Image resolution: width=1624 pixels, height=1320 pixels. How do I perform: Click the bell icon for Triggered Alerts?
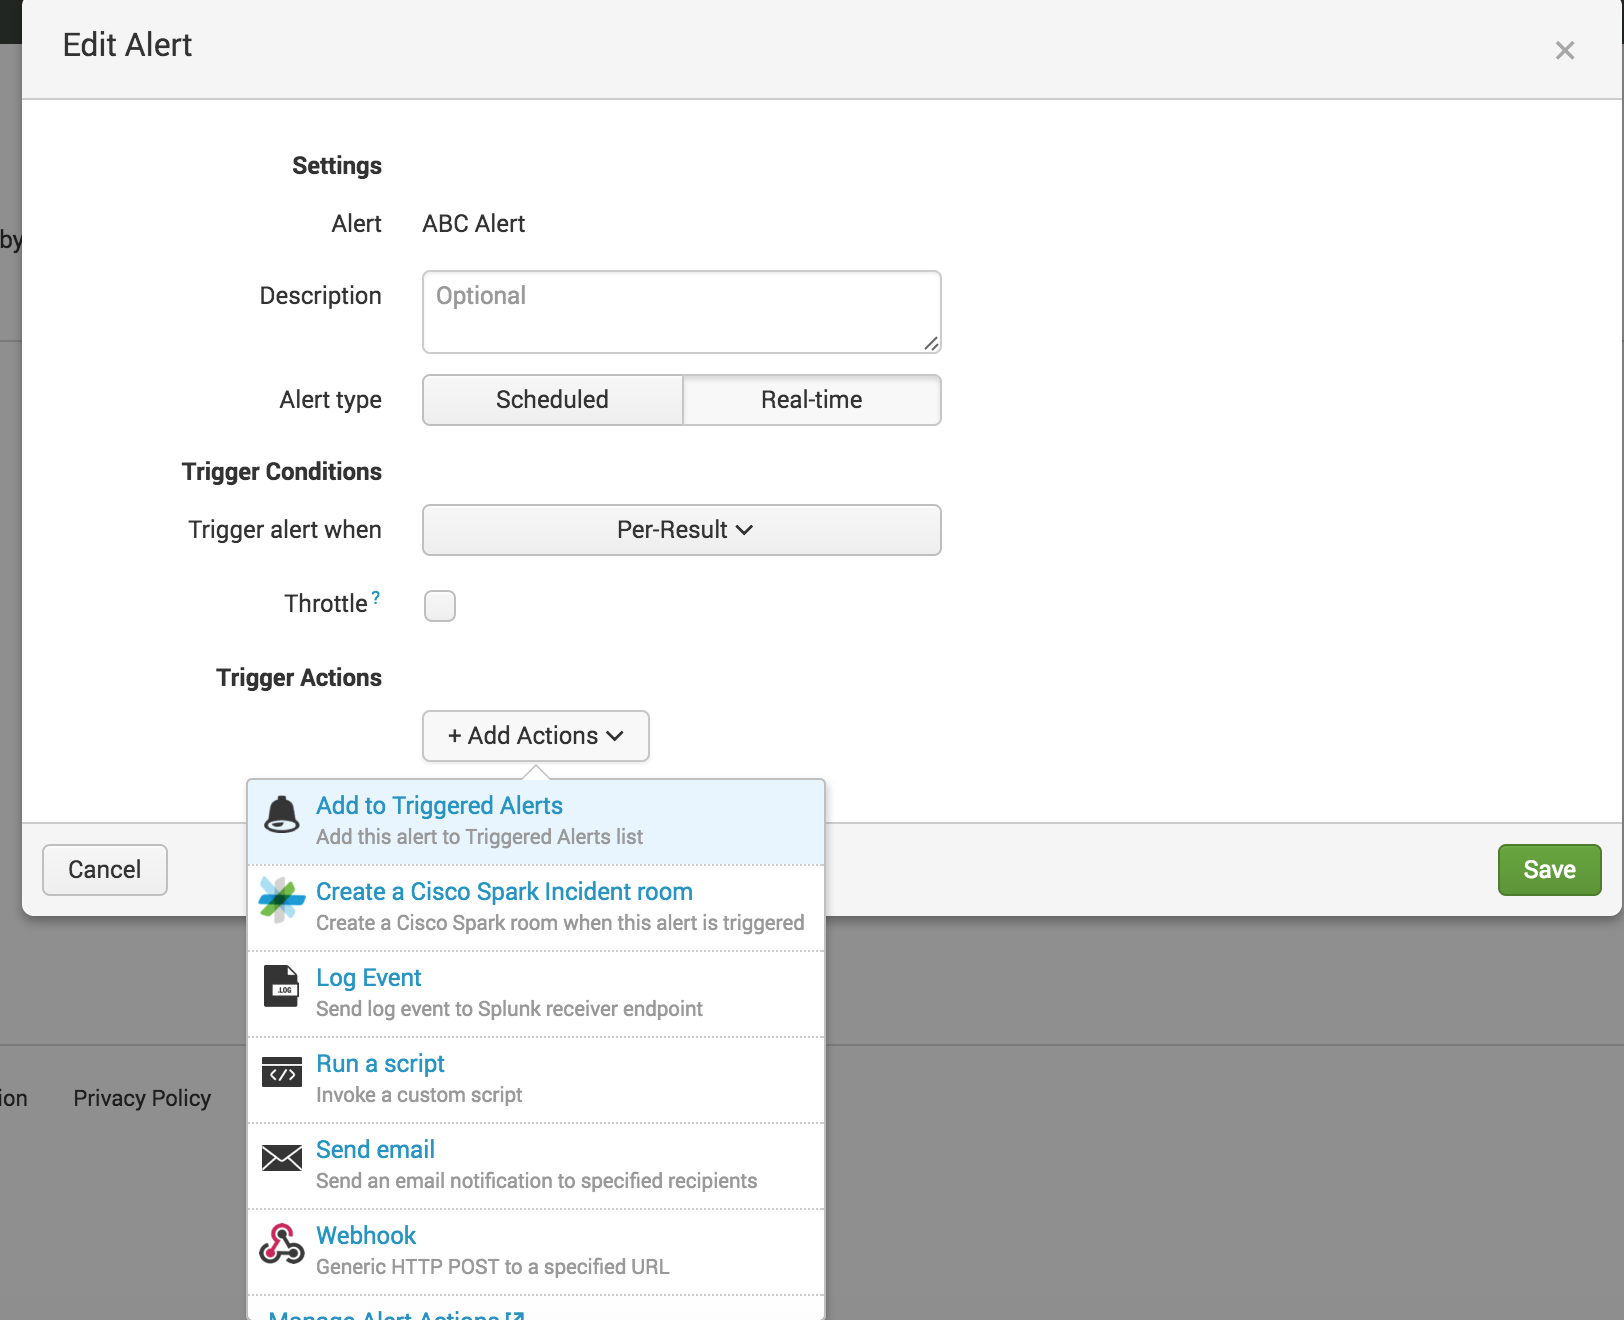282,815
